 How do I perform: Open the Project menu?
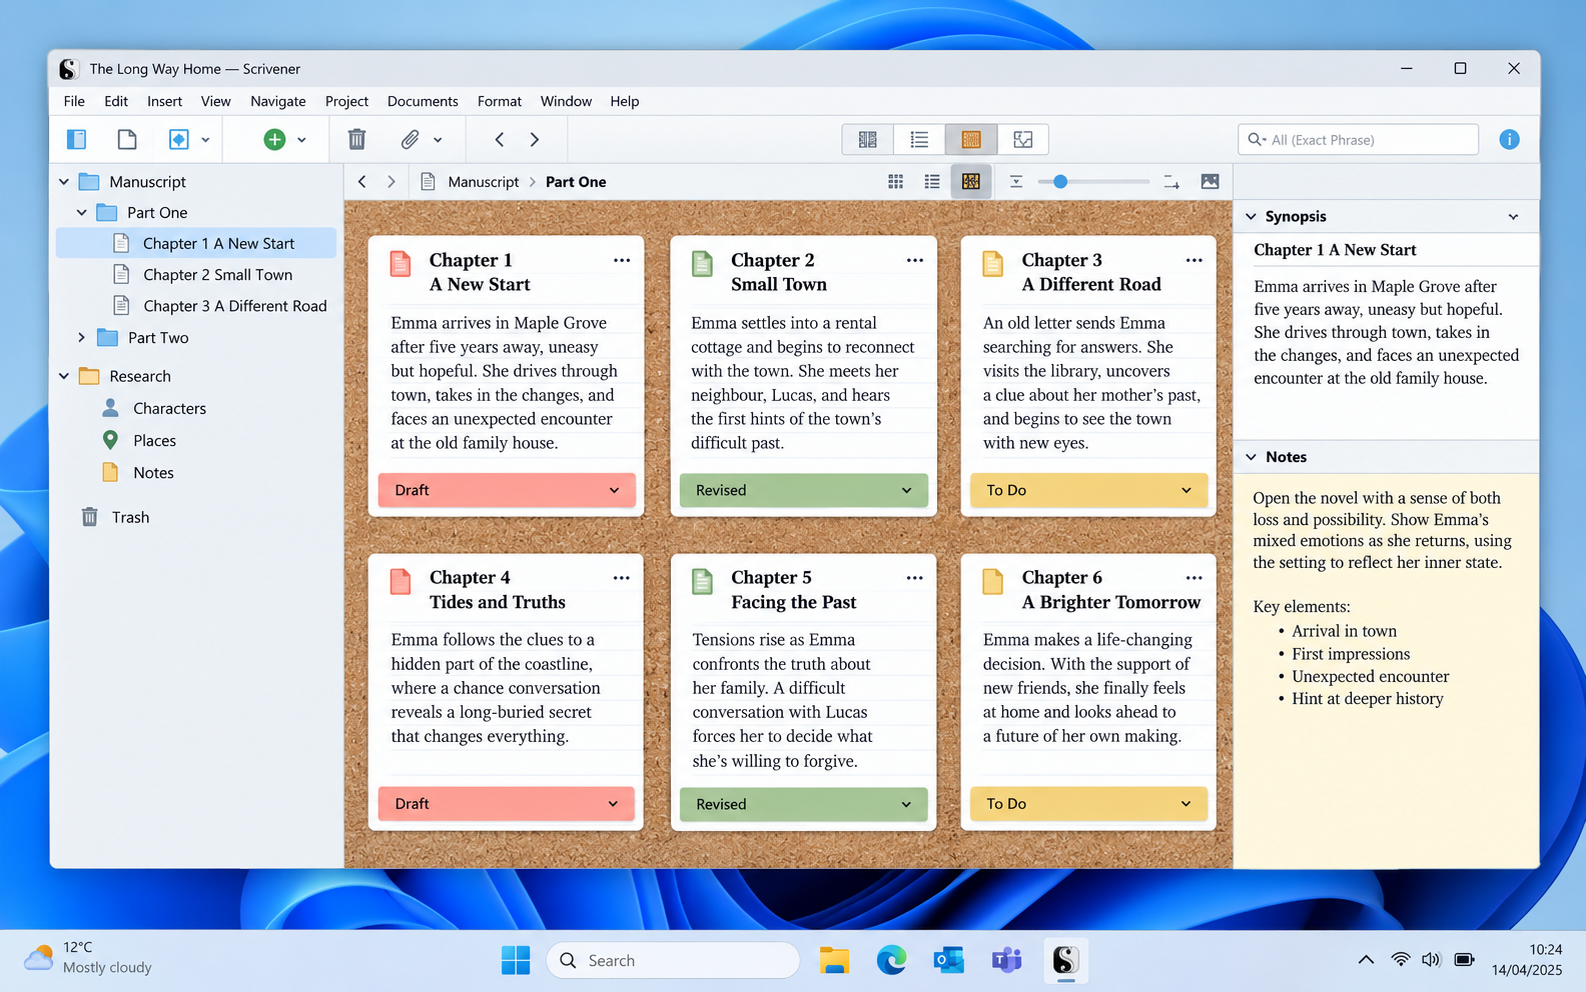coord(347,101)
